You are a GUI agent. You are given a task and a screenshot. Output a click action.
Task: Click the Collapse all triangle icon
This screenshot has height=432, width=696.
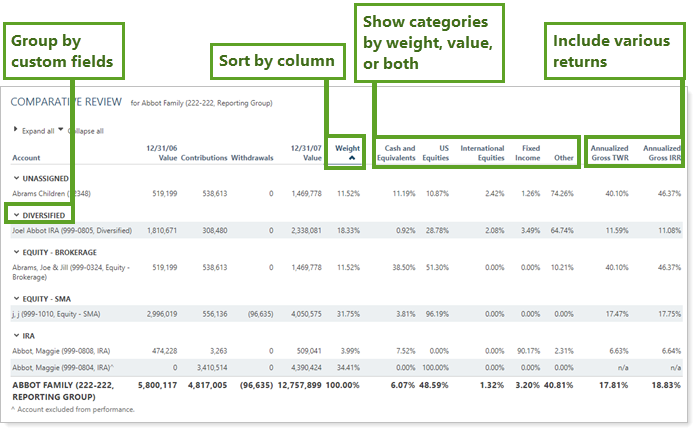(x=60, y=129)
